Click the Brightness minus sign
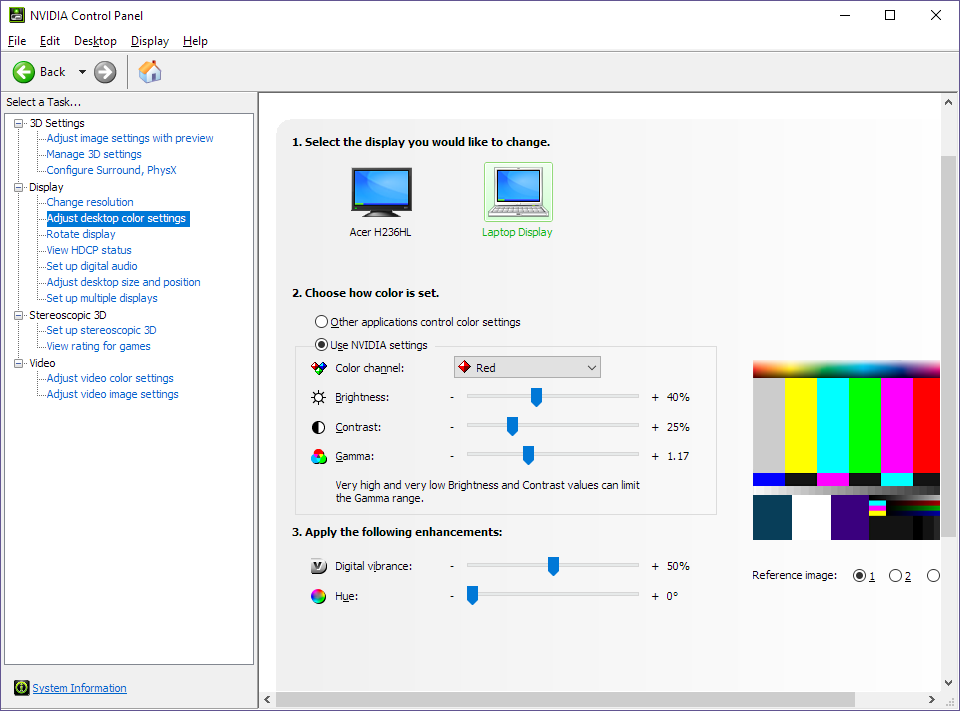Viewport: 960px width, 711px height. click(x=452, y=397)
